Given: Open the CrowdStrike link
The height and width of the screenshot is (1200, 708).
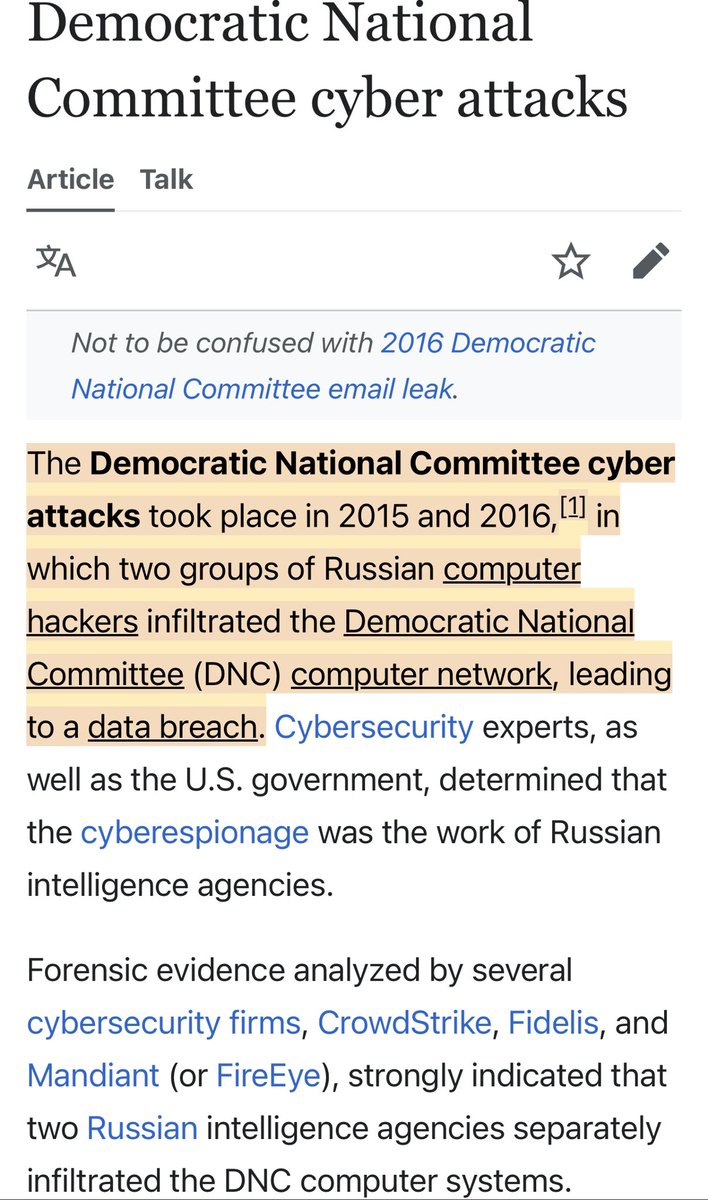Looking at the screenshot, I should coord(404,1023).
